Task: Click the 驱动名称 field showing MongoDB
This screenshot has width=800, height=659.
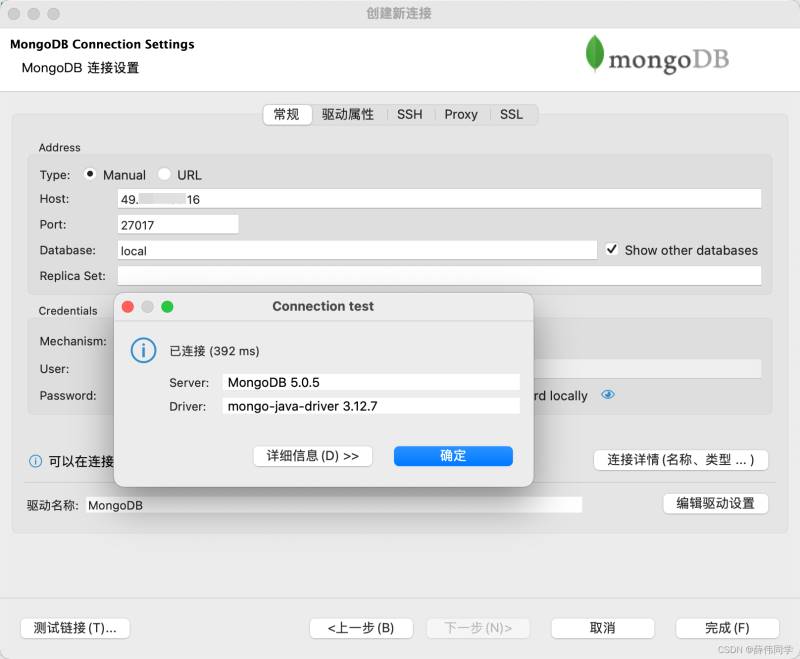Action: 334,505
